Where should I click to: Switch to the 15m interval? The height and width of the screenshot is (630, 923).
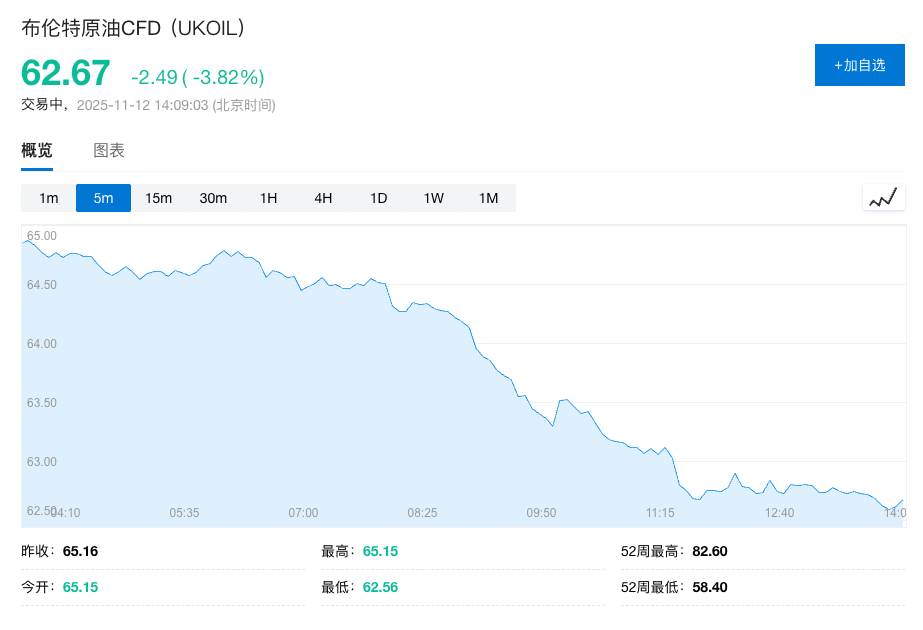[158, 198]
